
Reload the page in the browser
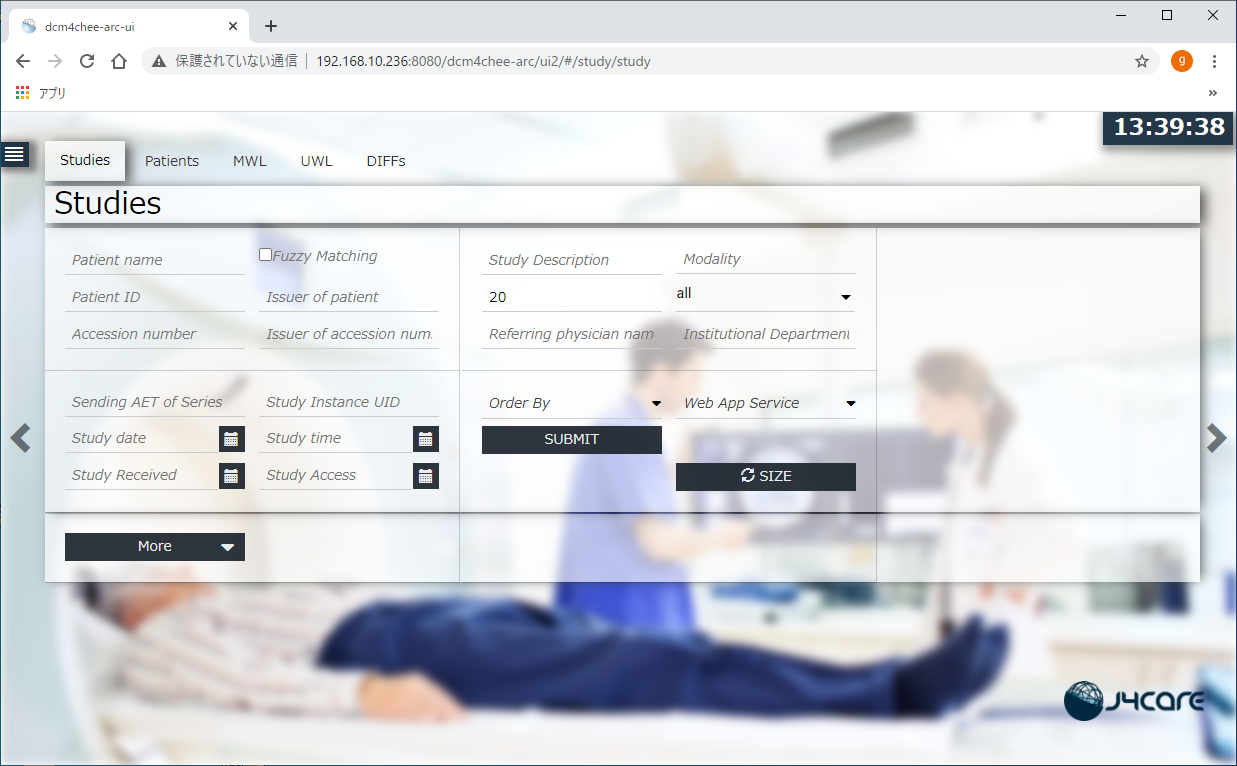coord(87,61)
